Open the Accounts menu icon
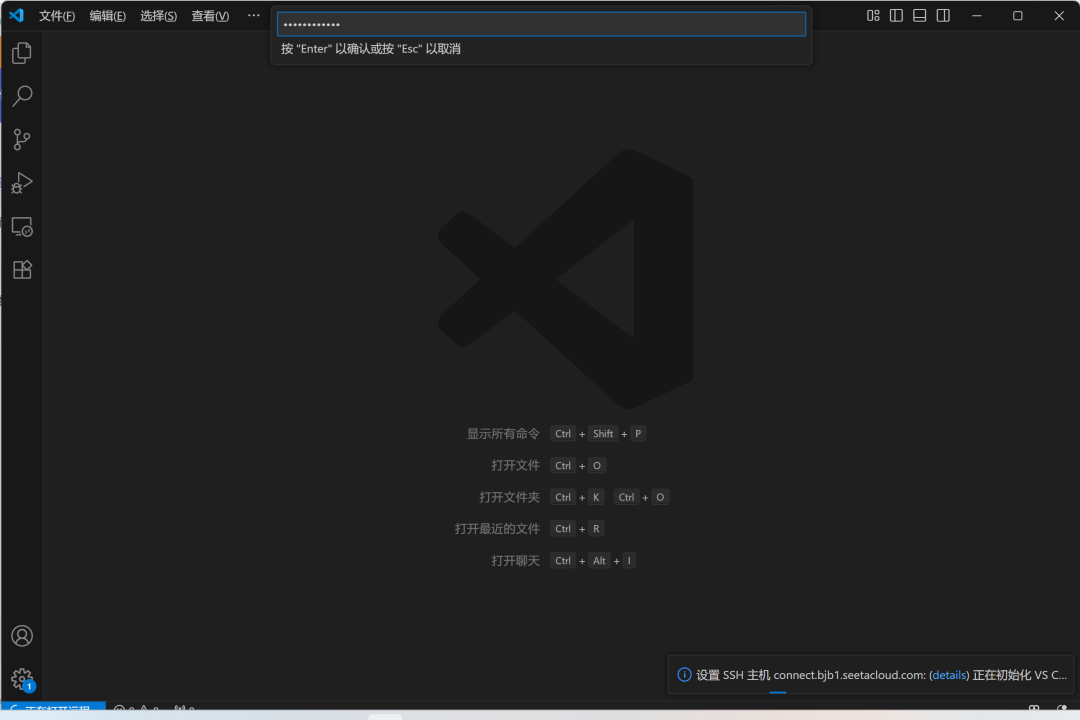 point(22,636)
